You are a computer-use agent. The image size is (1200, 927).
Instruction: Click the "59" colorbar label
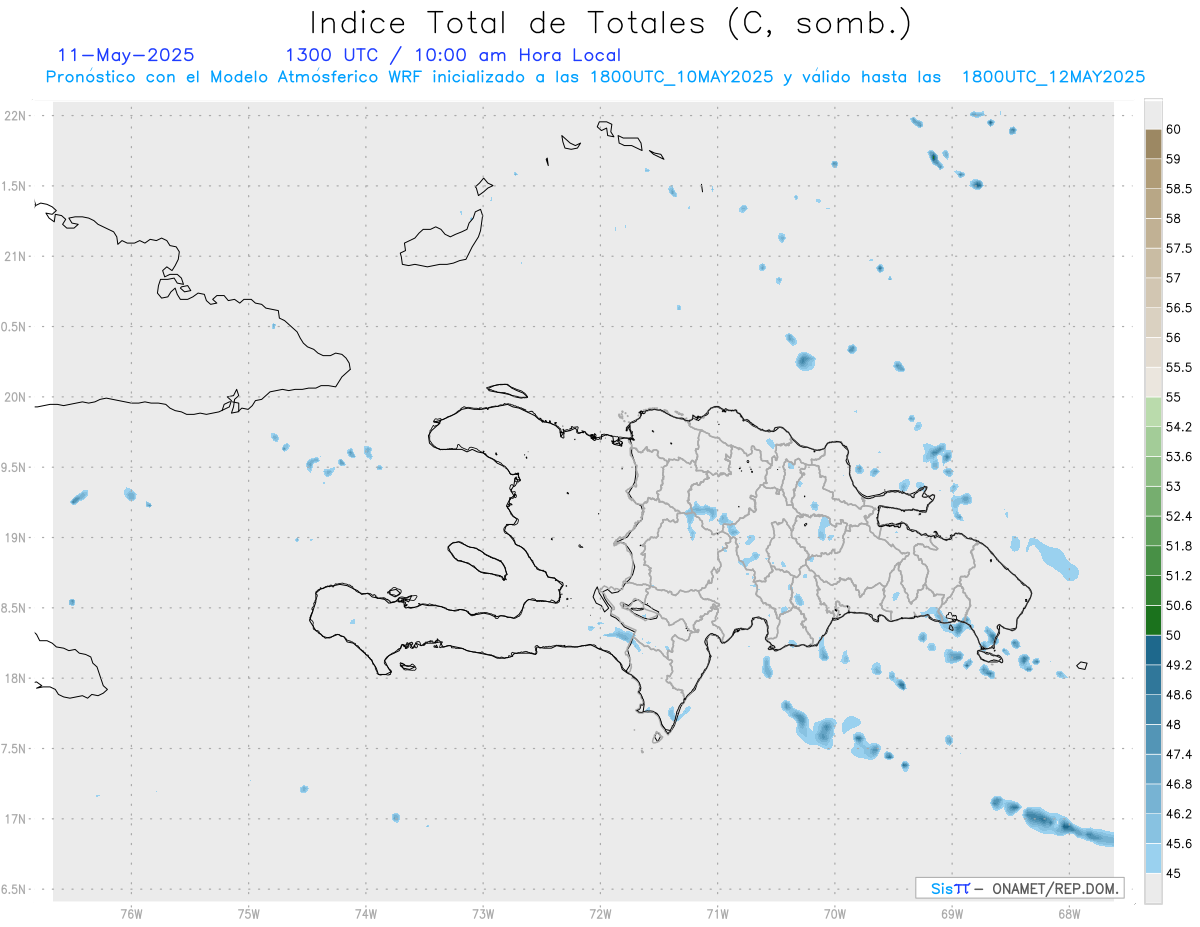click(1174, 159)
